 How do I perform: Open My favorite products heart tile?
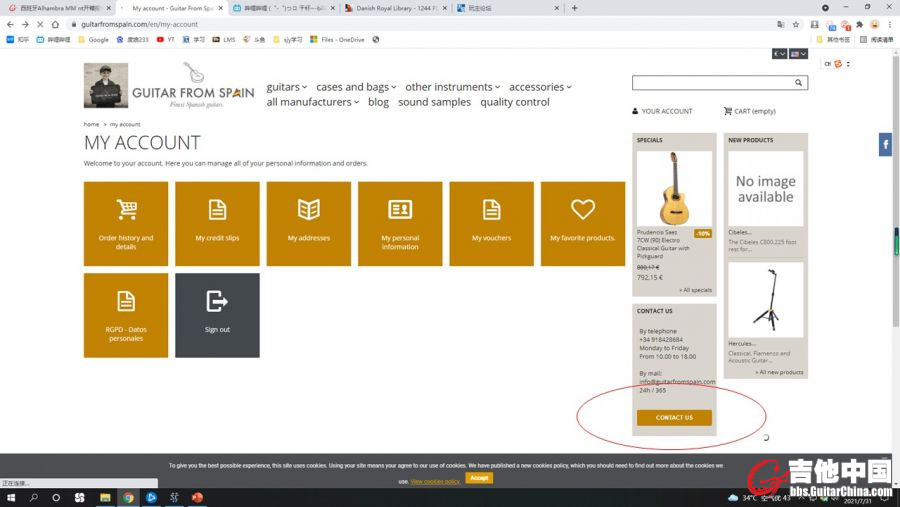tap(582, 223)
